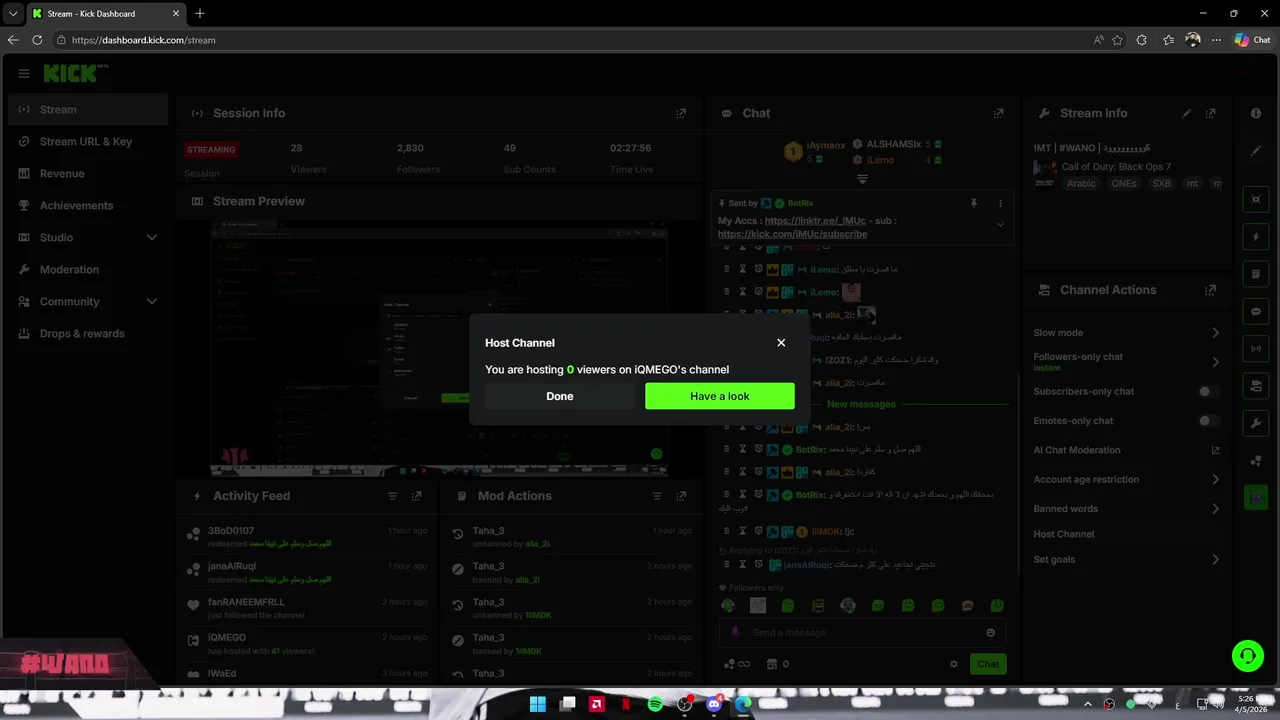Expand the chat leaderboard below iAymanx
Screen dimensions: 1280x720
coord(862,179)
